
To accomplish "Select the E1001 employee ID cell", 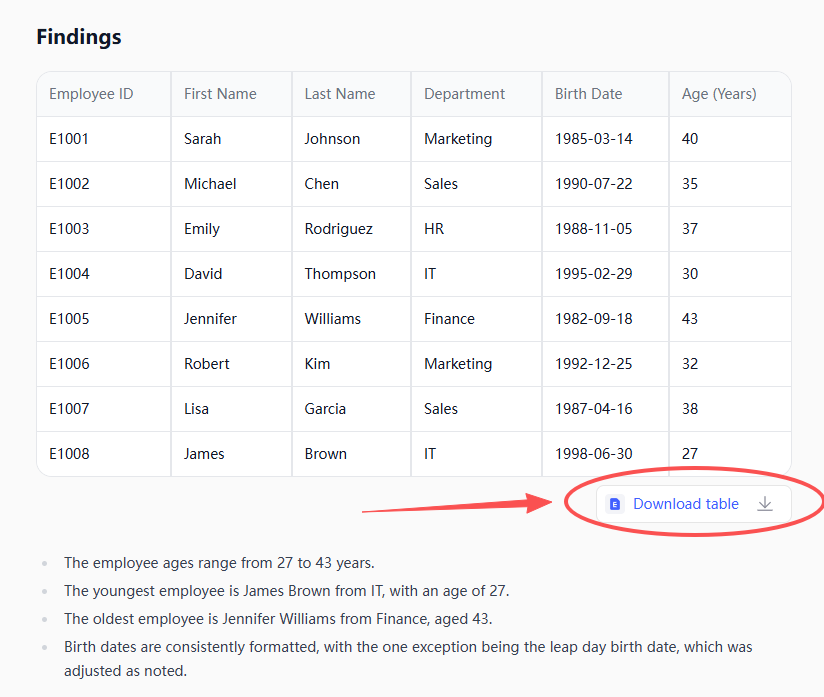I will click(x=69, y=139).
